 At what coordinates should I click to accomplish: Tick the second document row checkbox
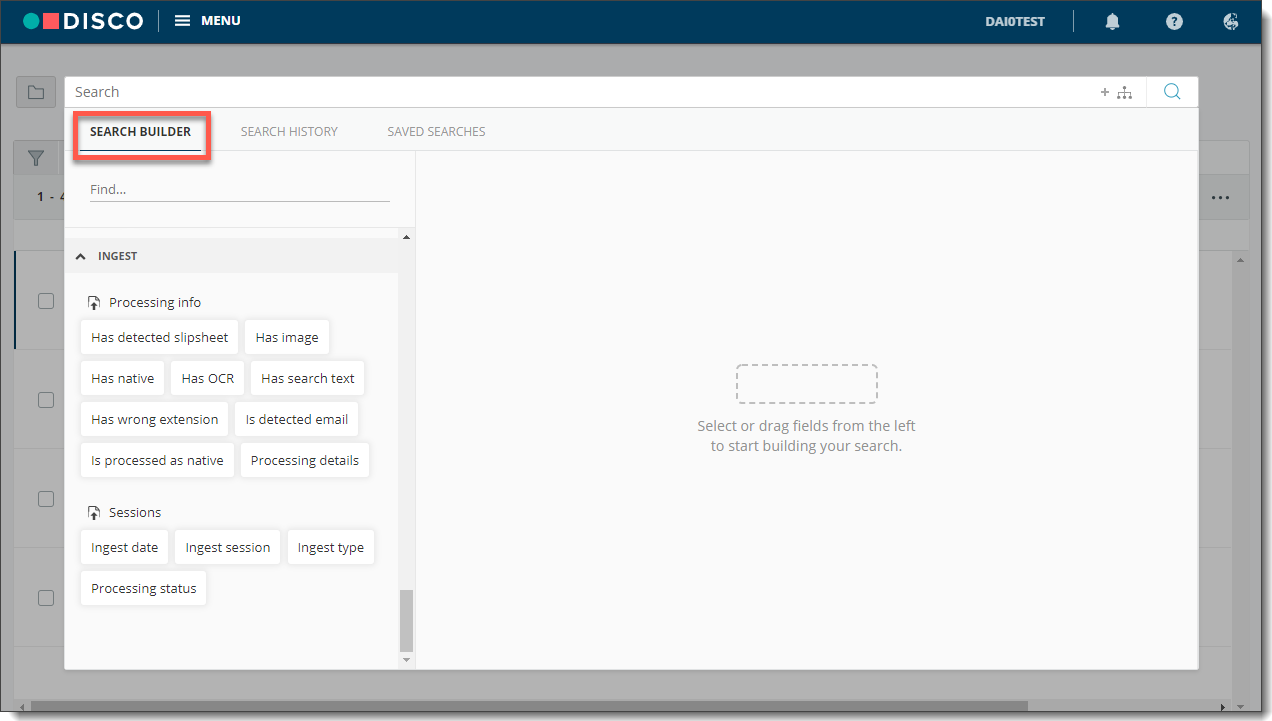[46, 400]
